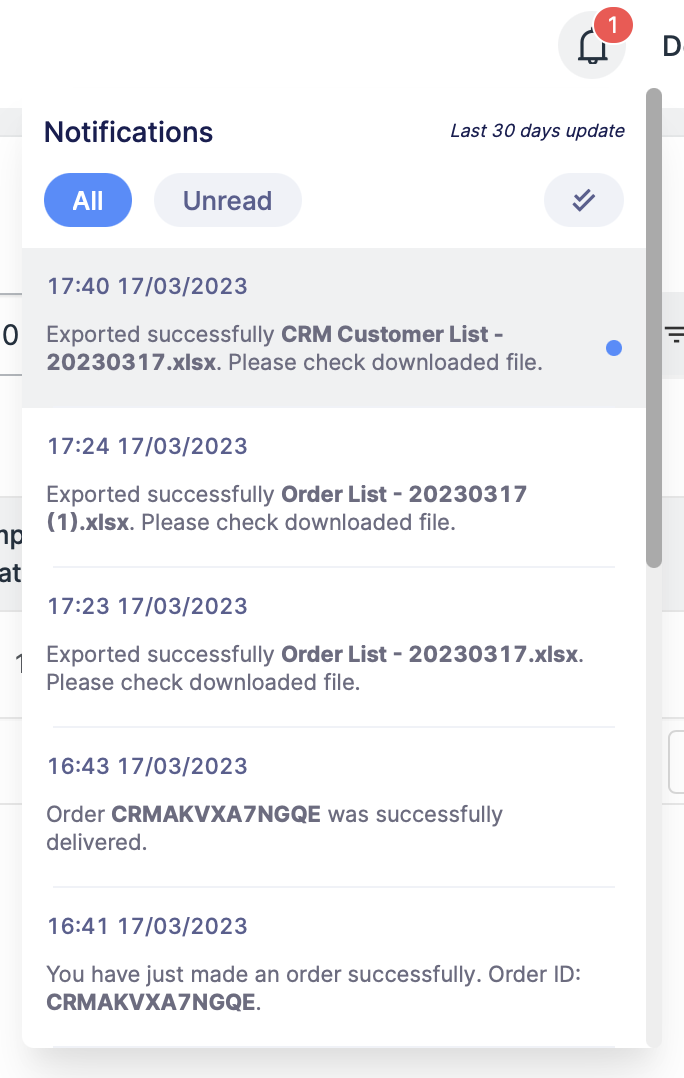This screenshot has height=1078, width=684.
Task: Click the notification bell icon
Action: [x=592, y=46]
